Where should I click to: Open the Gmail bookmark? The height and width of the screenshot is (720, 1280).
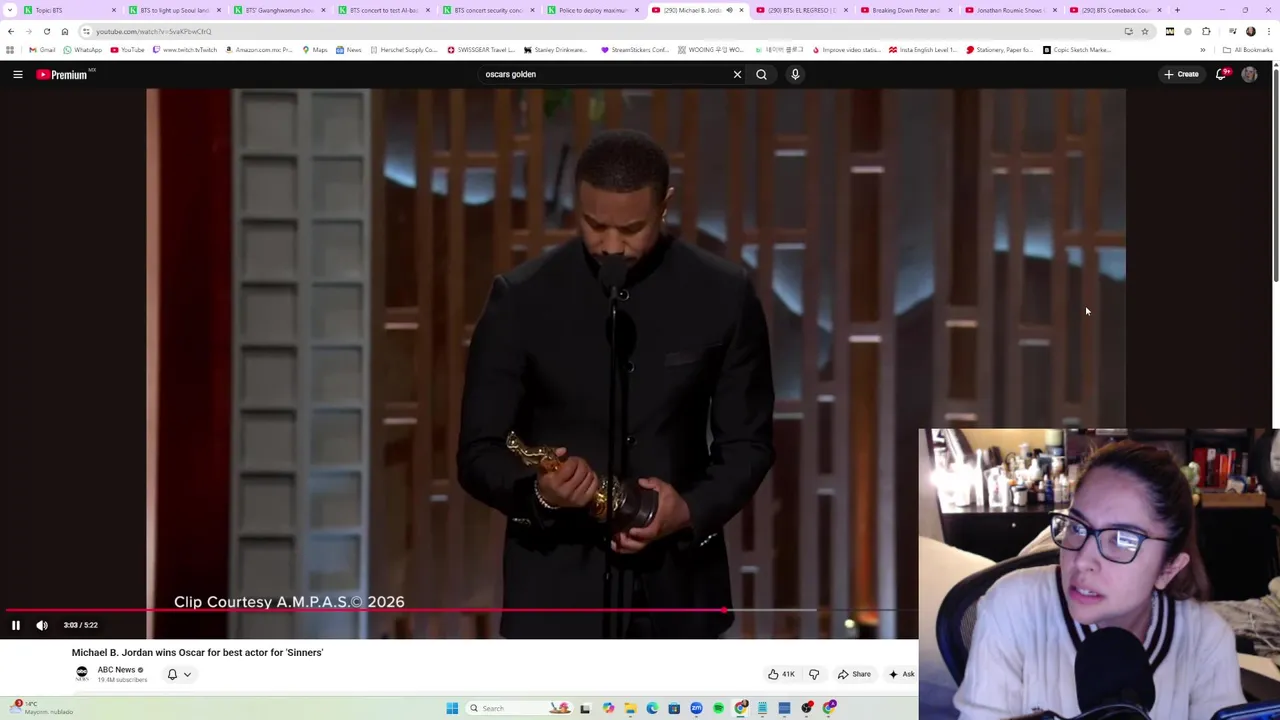coord(42,50)
